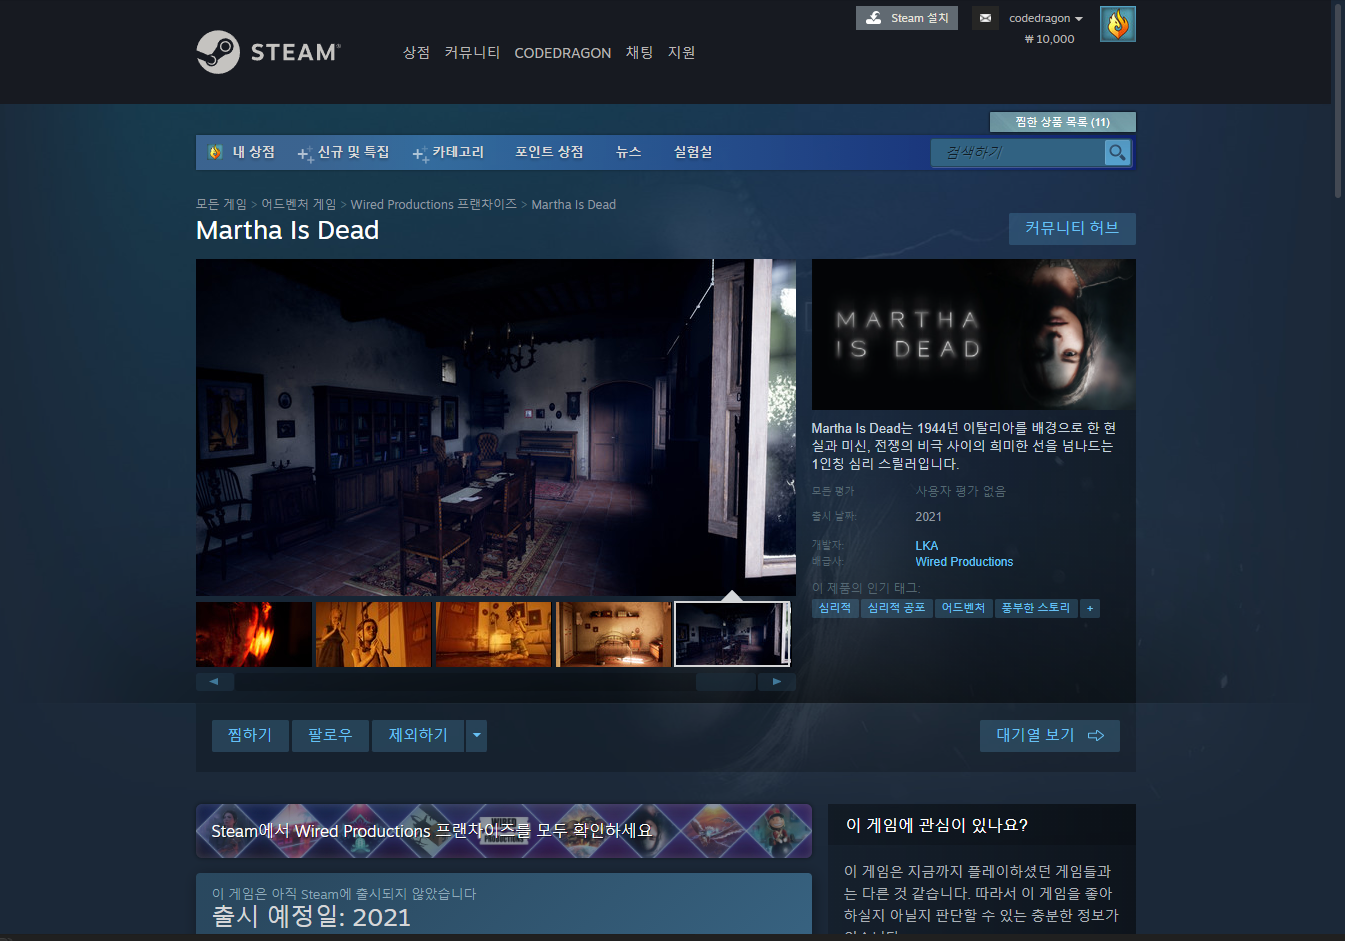Image resolution: width=1345 pixels, height=941 pixels.
Task: Click the 대기열 보기 button
Action: [1049, 735]
